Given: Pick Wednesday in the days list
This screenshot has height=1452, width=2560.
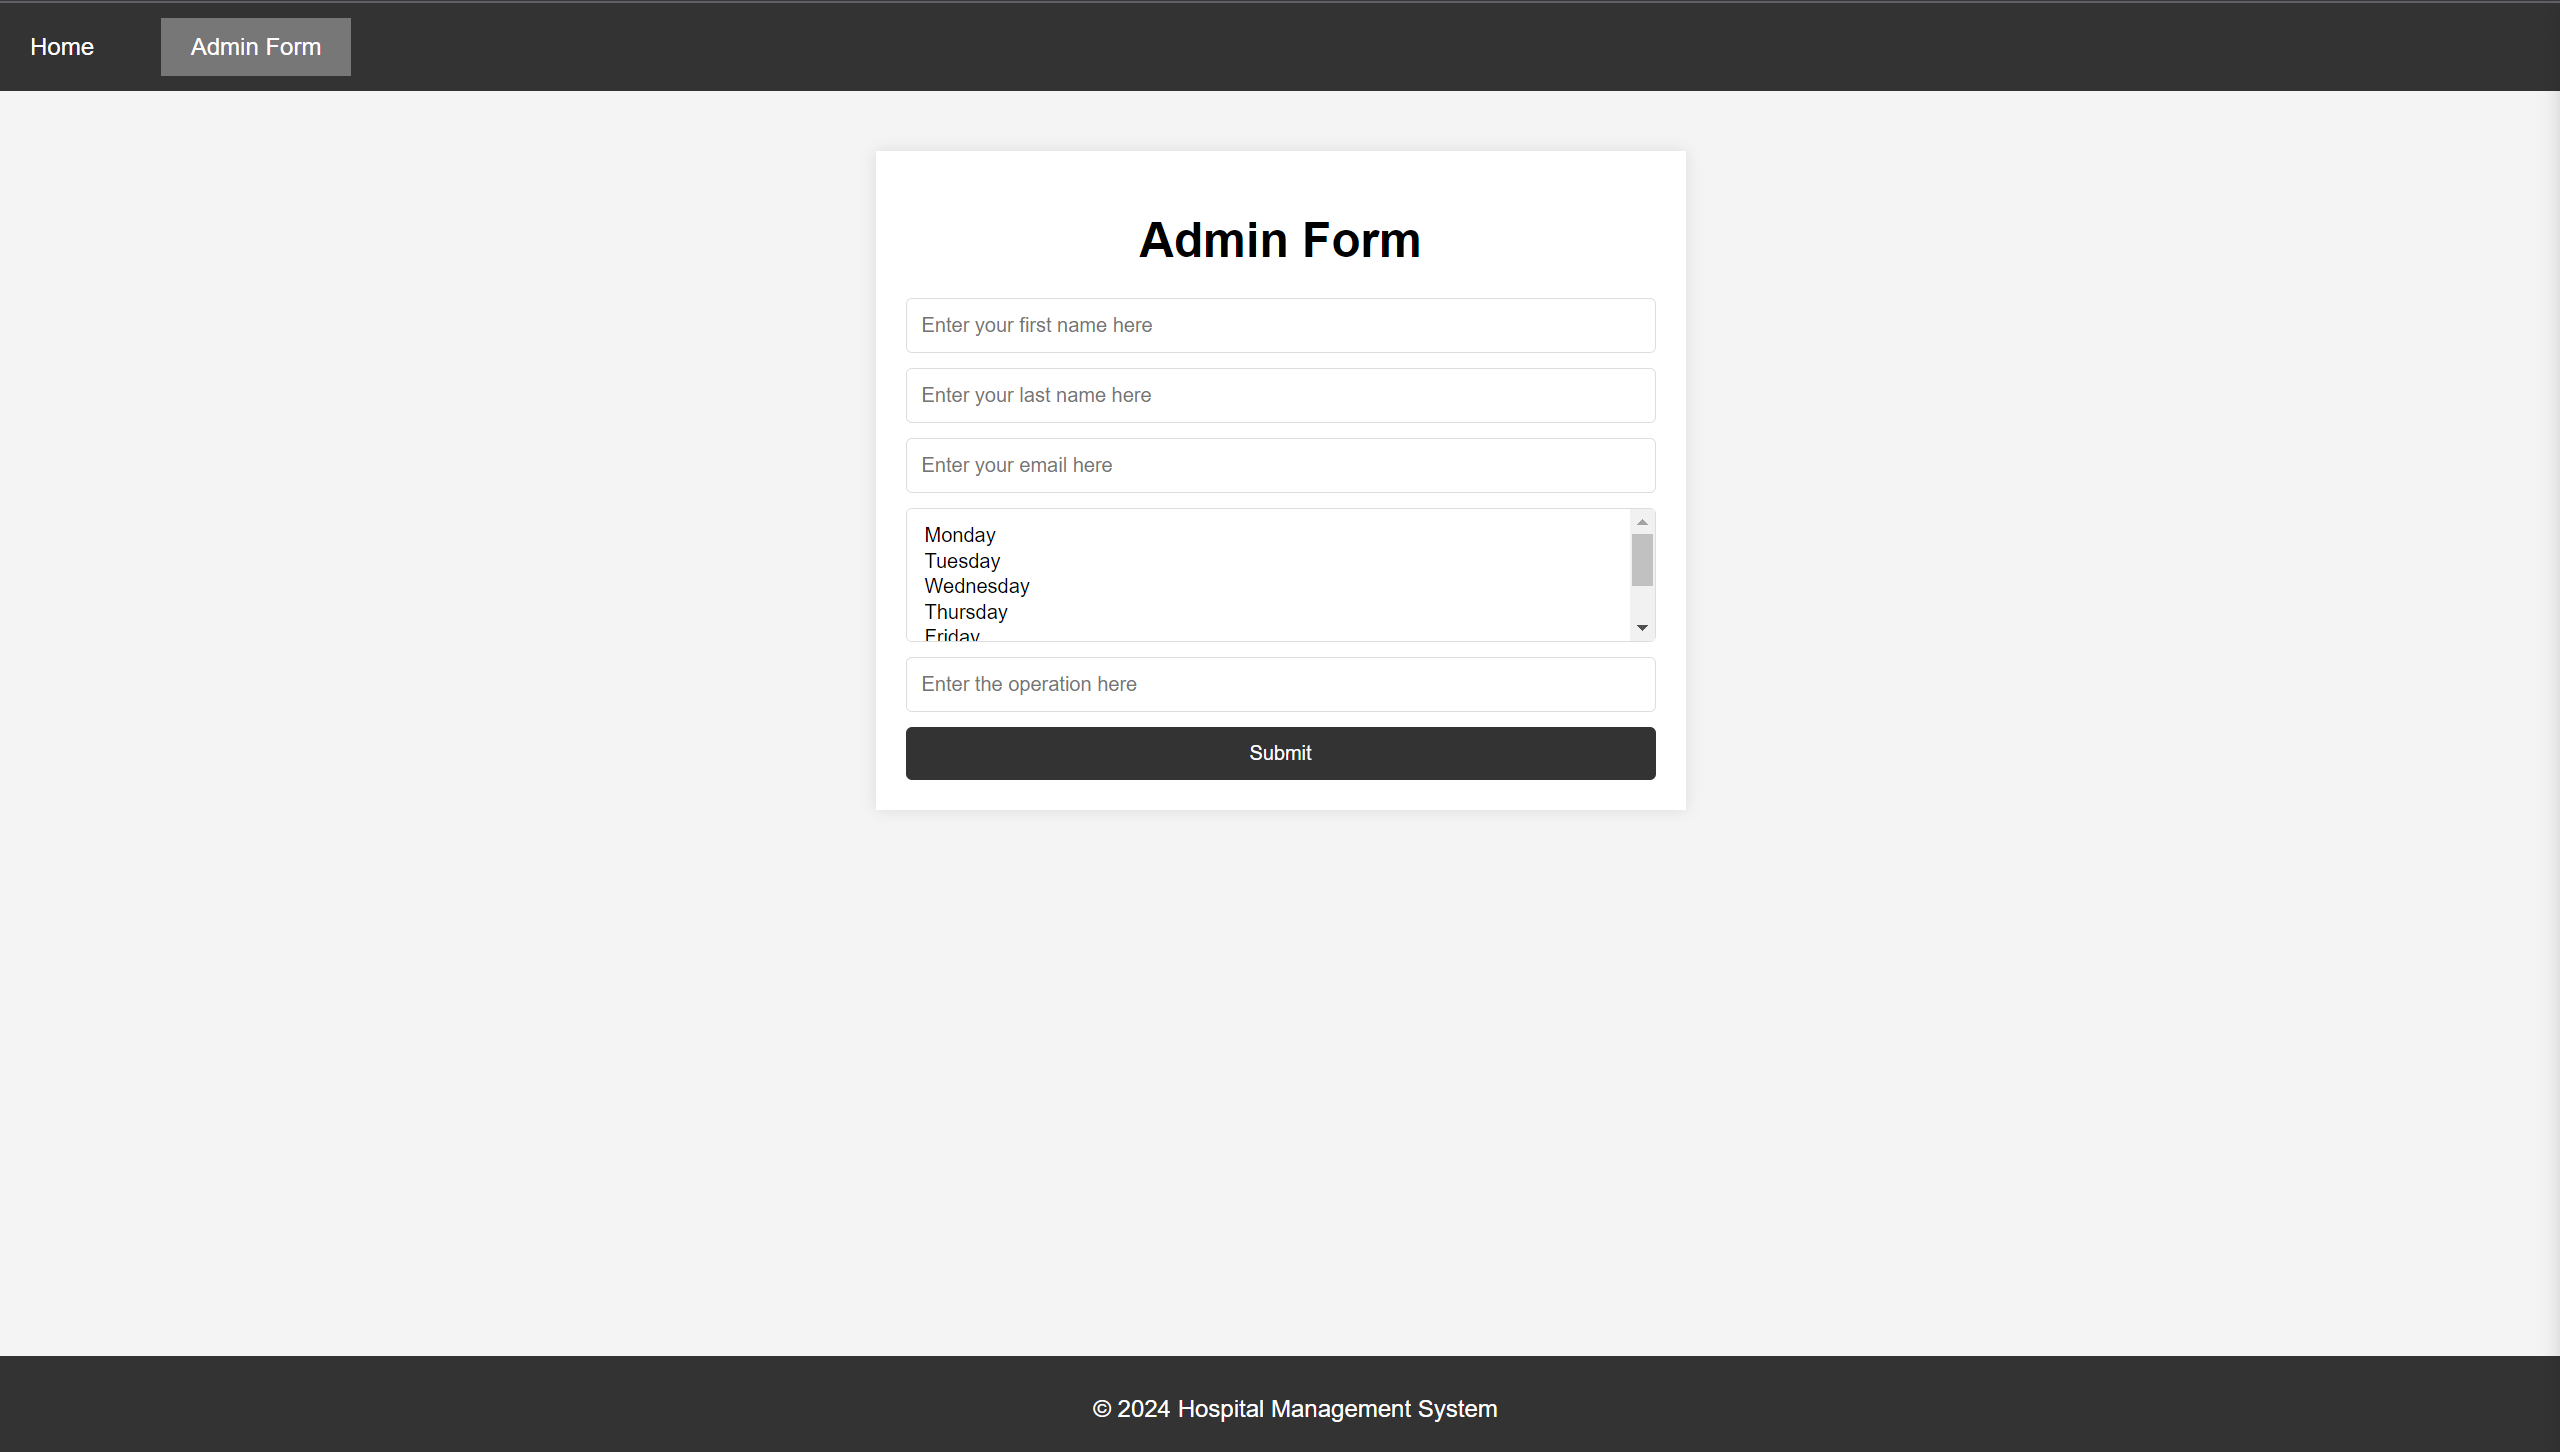Looking at the screenshot, I should (x=977, y=586).
